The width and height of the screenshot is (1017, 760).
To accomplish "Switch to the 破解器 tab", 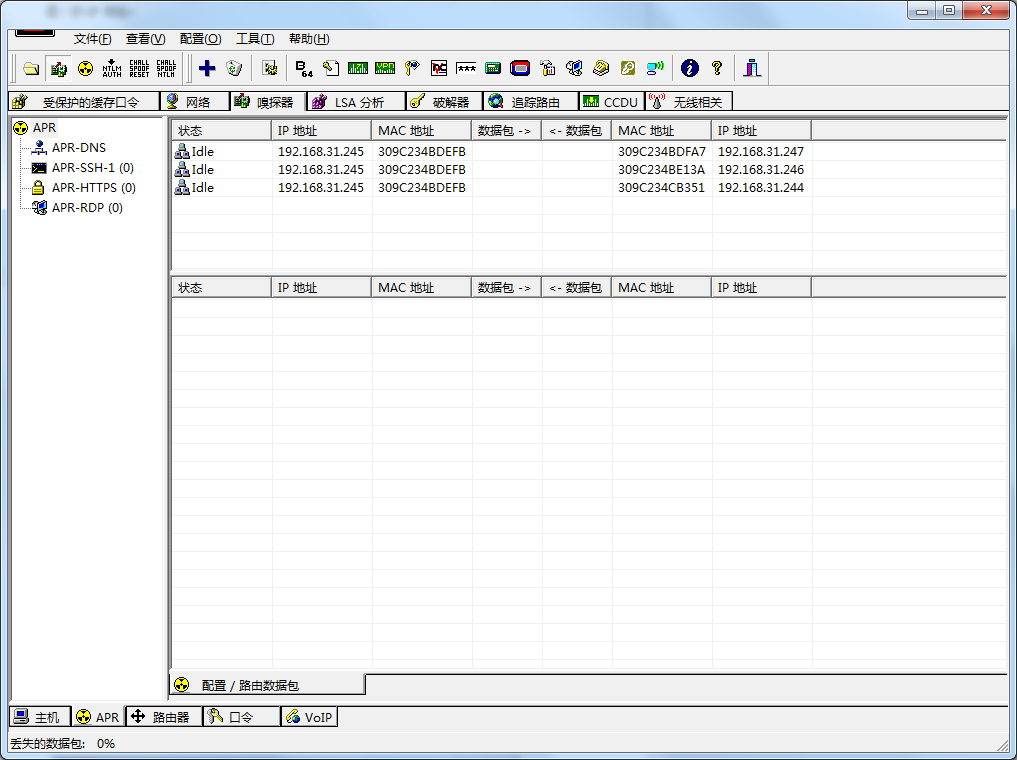I will (x=443, y=102).
